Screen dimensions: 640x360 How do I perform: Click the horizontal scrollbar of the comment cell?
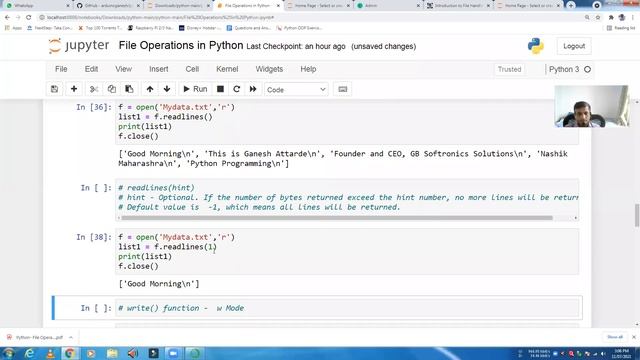coord(337,218)
